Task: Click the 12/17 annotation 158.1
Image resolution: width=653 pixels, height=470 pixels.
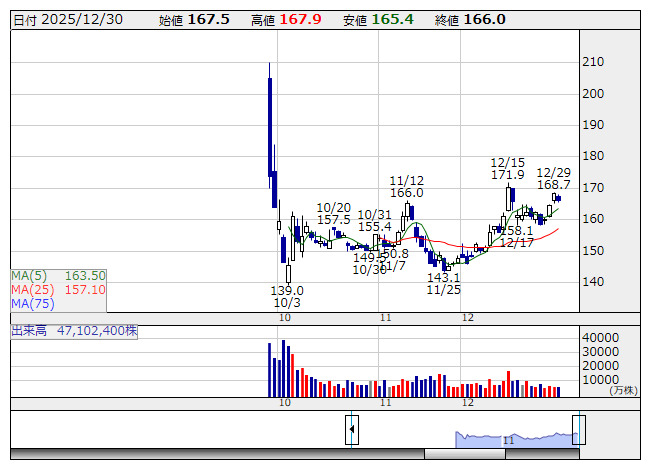Action: point(516,237)
